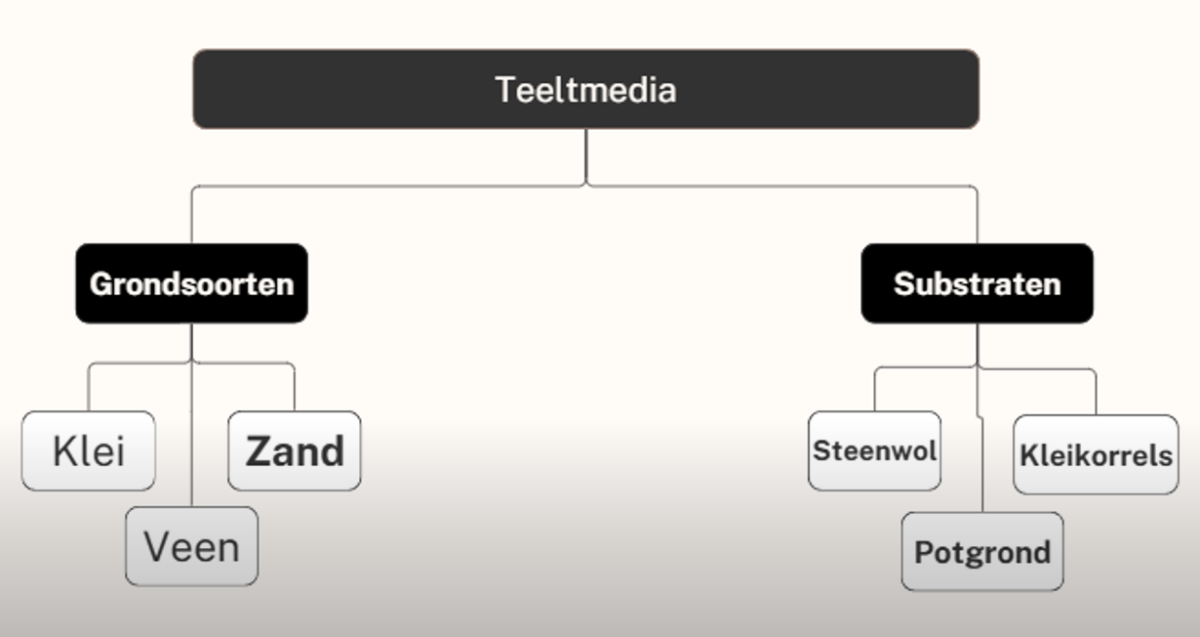Viewport: 1200px width, 637px height.
Task: Select the connector line above Kleikorrels
Action: 1096,392
